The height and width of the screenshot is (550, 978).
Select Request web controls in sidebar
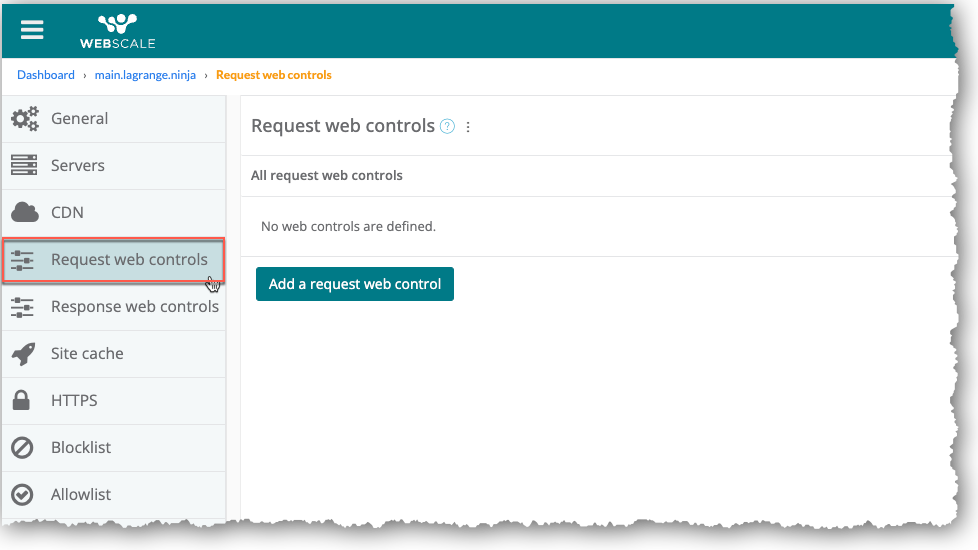point(129,260)
